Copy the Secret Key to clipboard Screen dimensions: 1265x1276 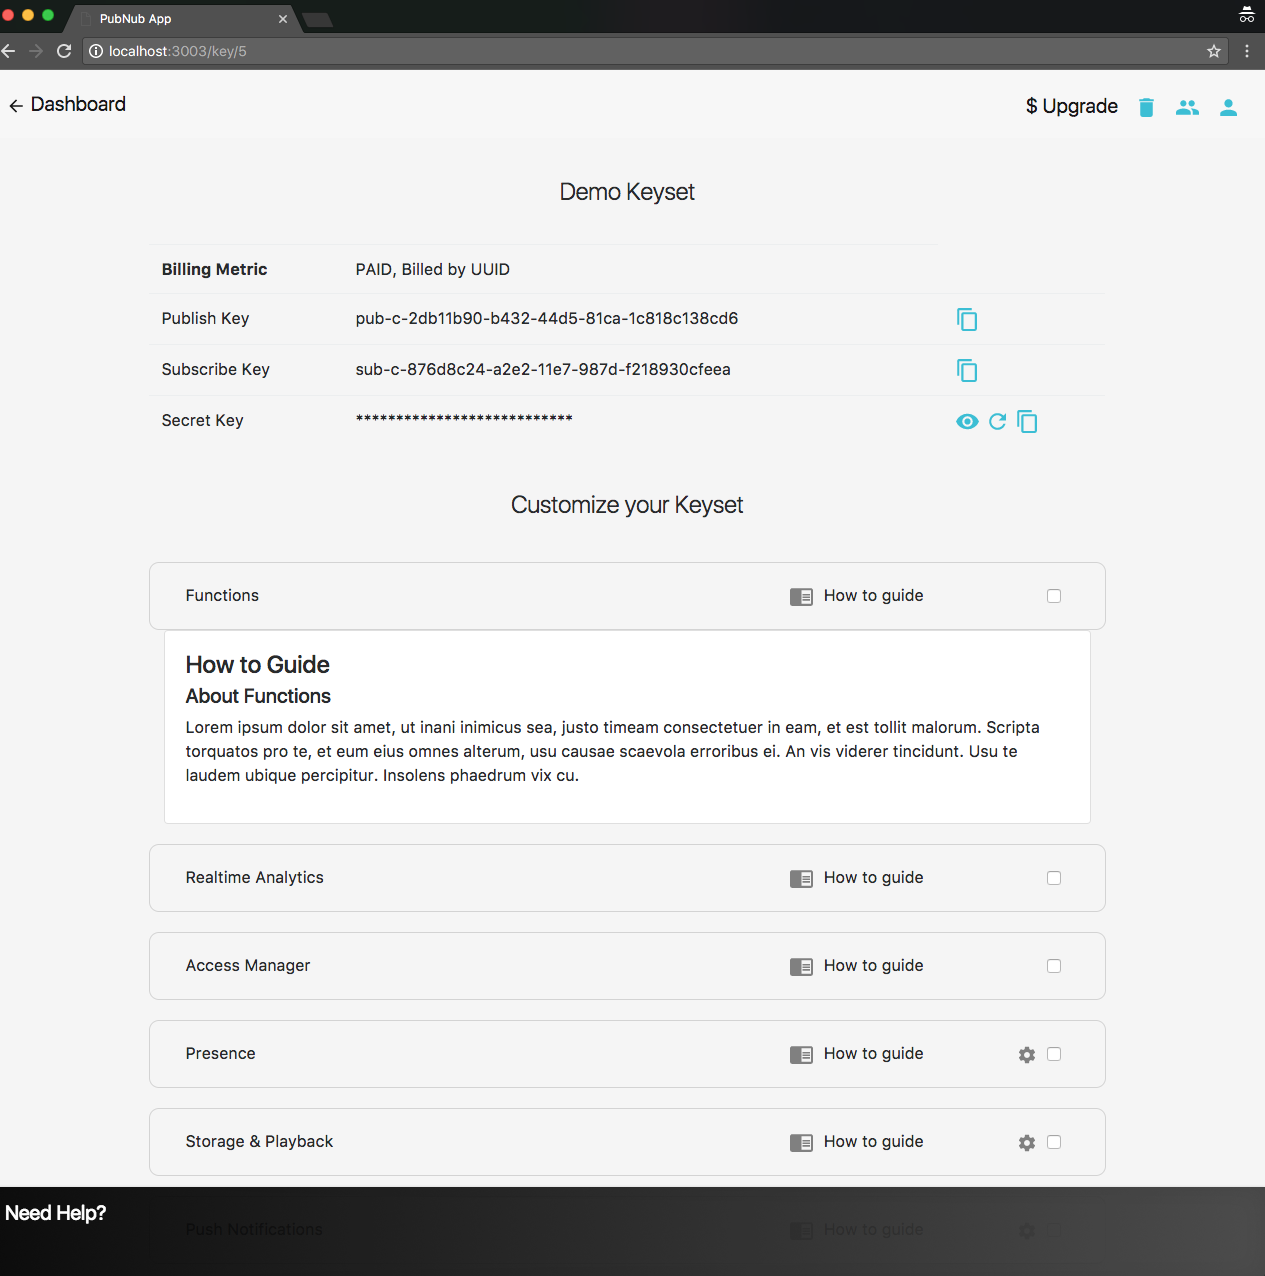1027,421
